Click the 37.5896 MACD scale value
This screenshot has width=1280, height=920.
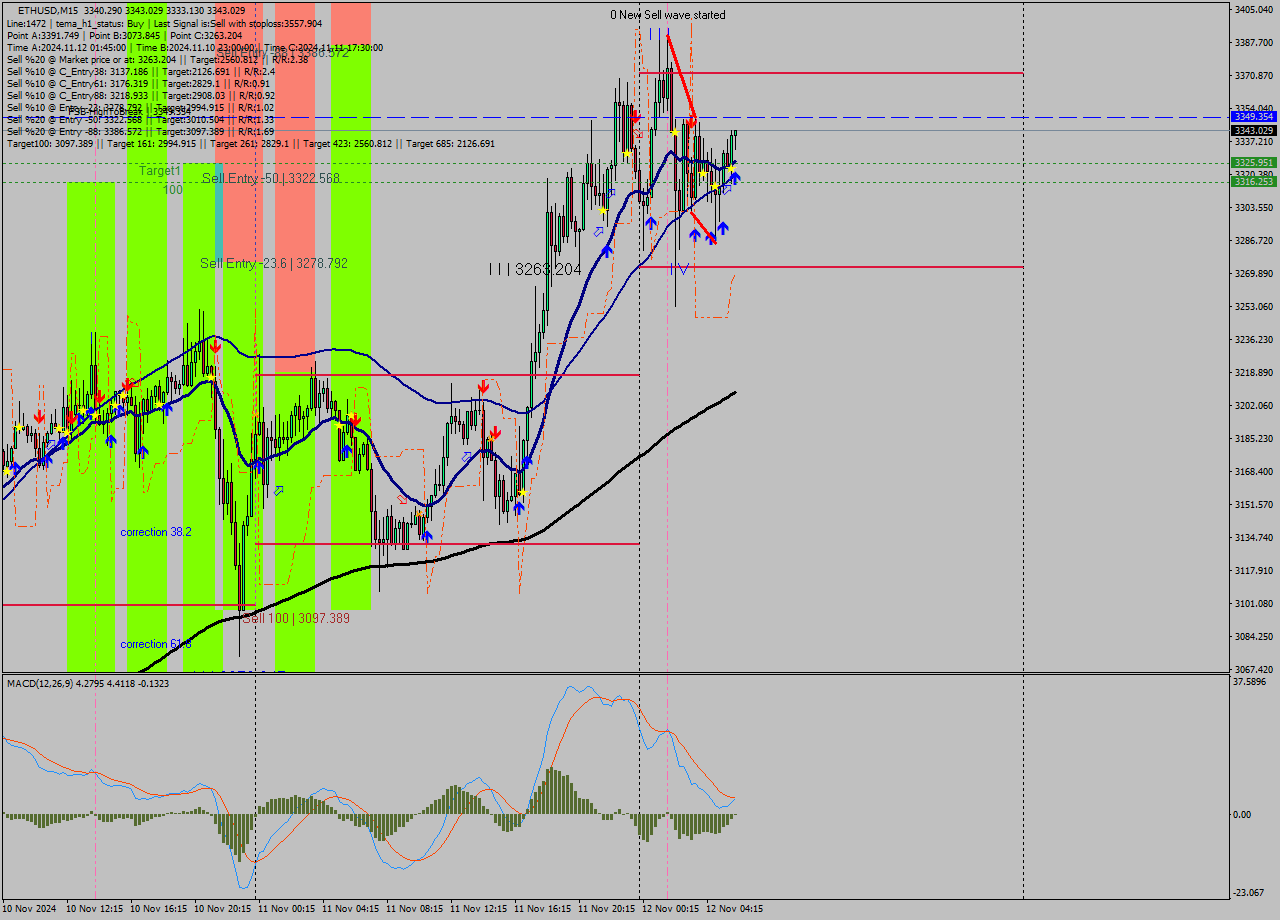coord(1251,682)
